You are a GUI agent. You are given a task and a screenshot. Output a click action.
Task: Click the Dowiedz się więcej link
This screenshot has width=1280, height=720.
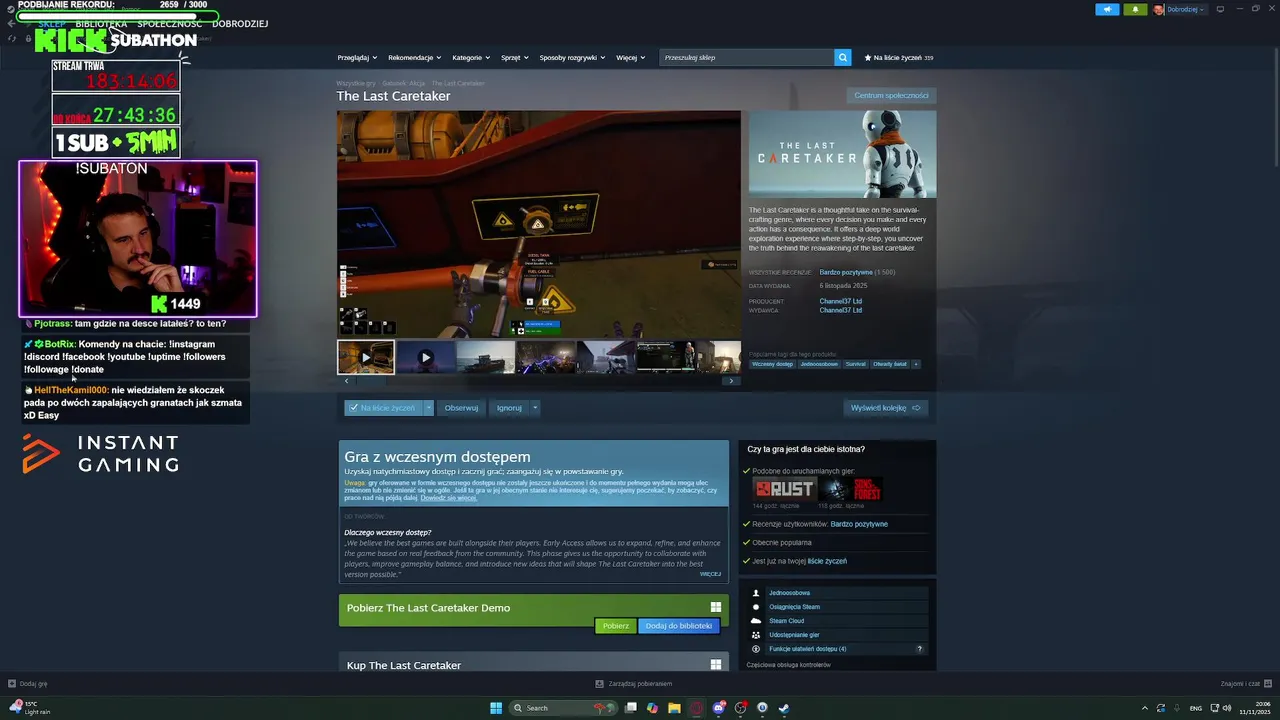(448, 497)
